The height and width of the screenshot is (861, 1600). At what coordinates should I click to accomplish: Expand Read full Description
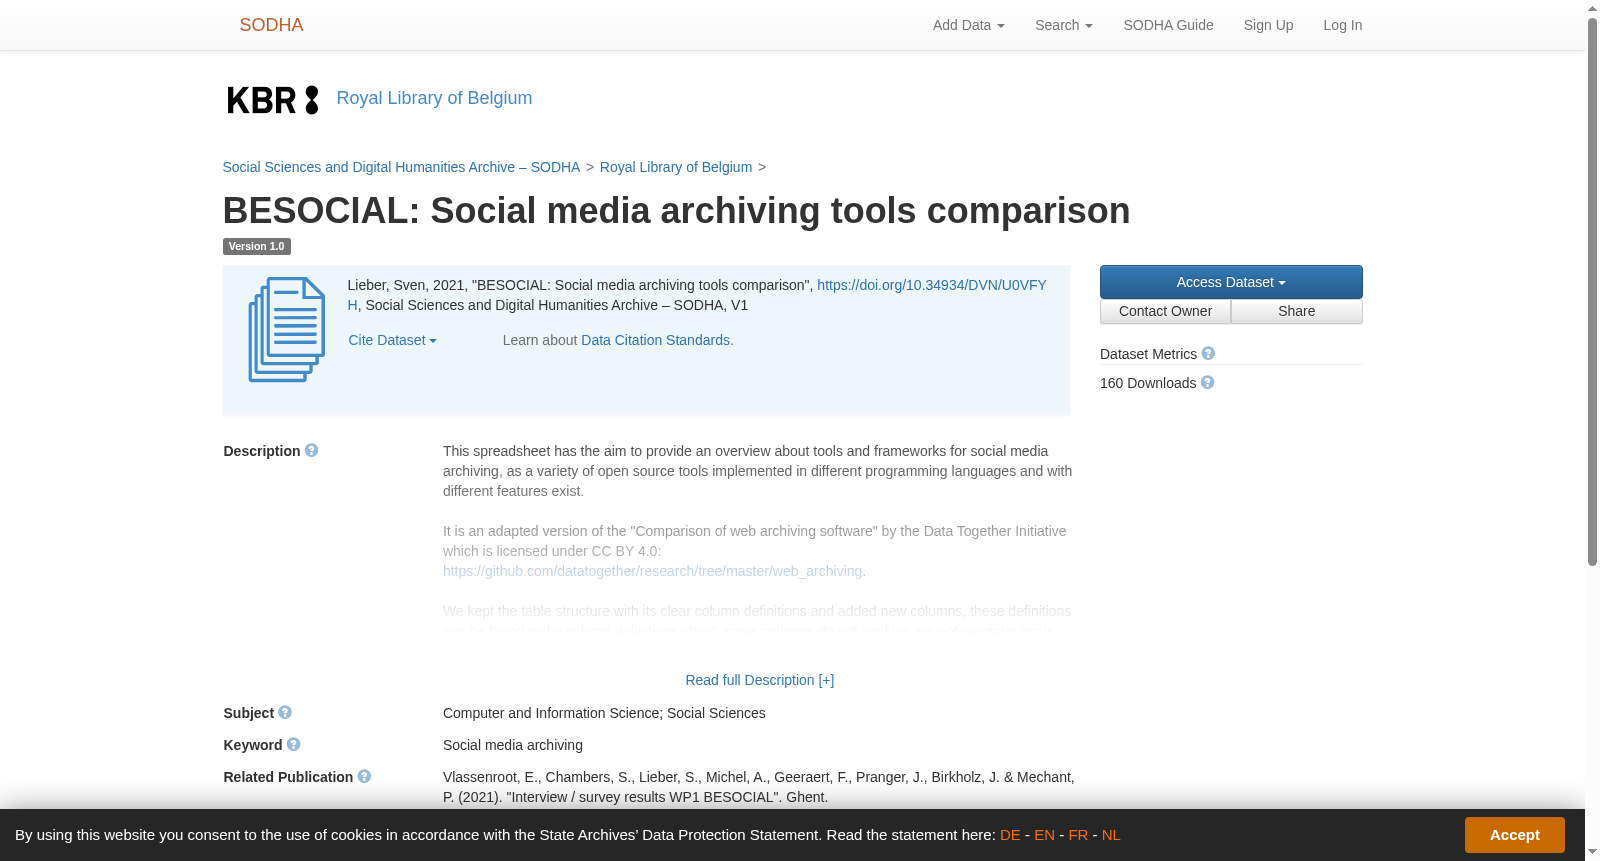coord(759,680)
